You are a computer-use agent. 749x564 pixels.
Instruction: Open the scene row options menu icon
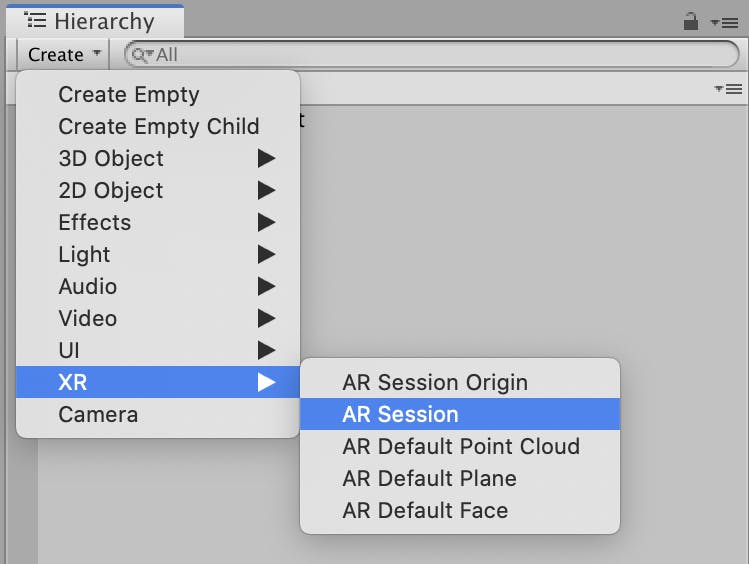pos(728,89)
